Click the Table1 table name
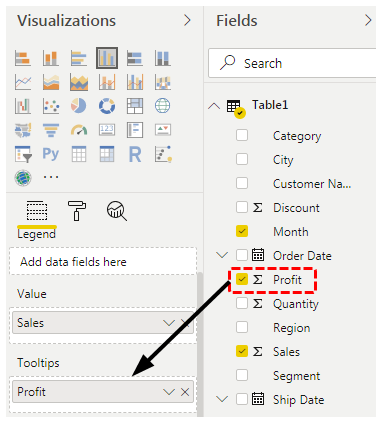The width and height of the screenshot is (381, 422). pos(270,105)
